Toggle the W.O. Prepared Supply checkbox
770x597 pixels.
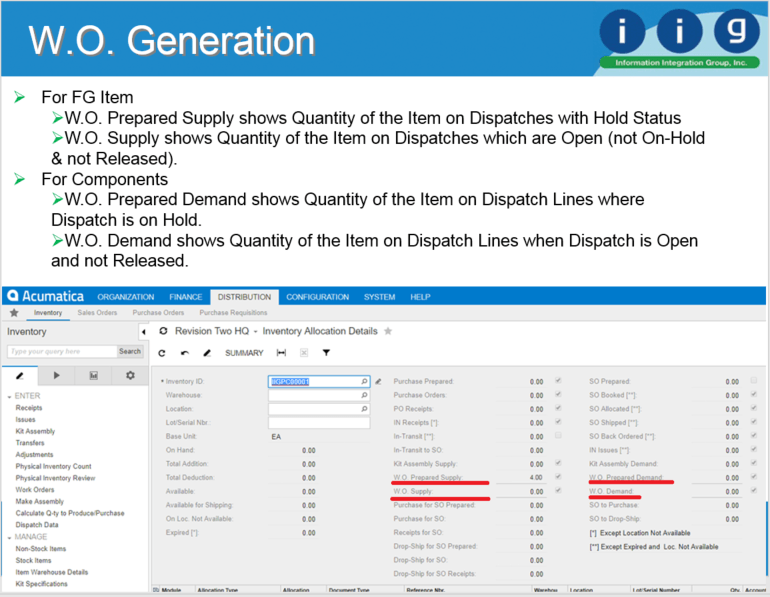coord(558,476)
